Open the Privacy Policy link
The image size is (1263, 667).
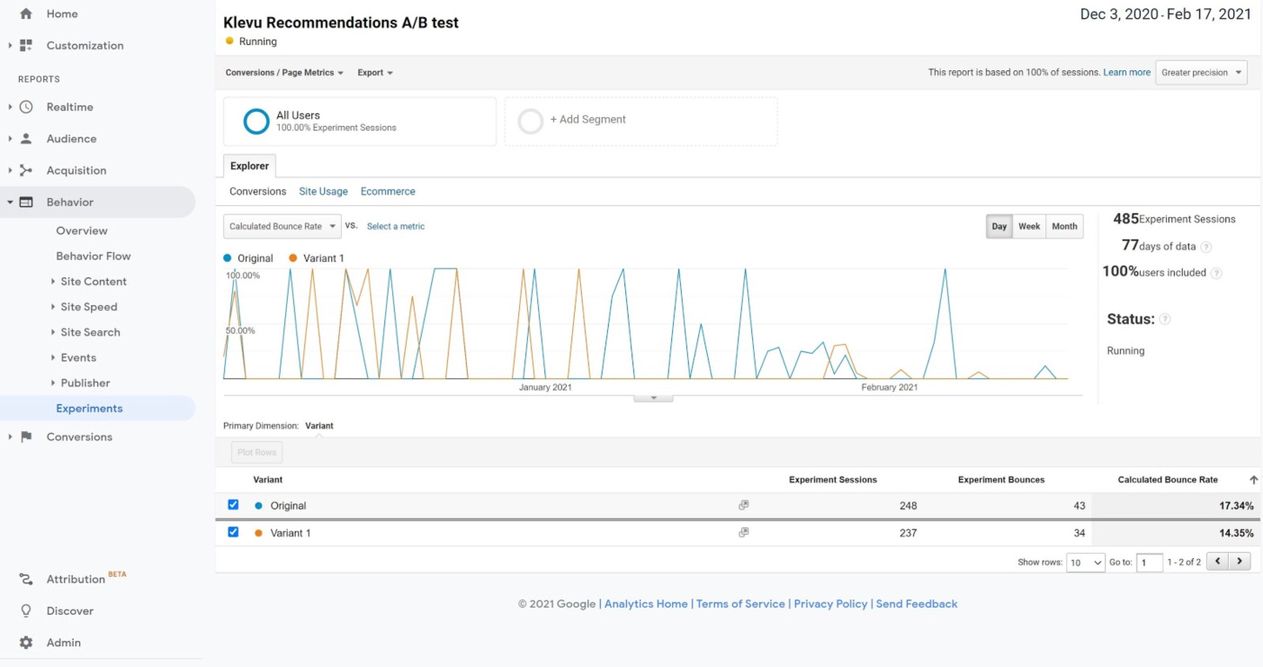(x=831, y=604)
